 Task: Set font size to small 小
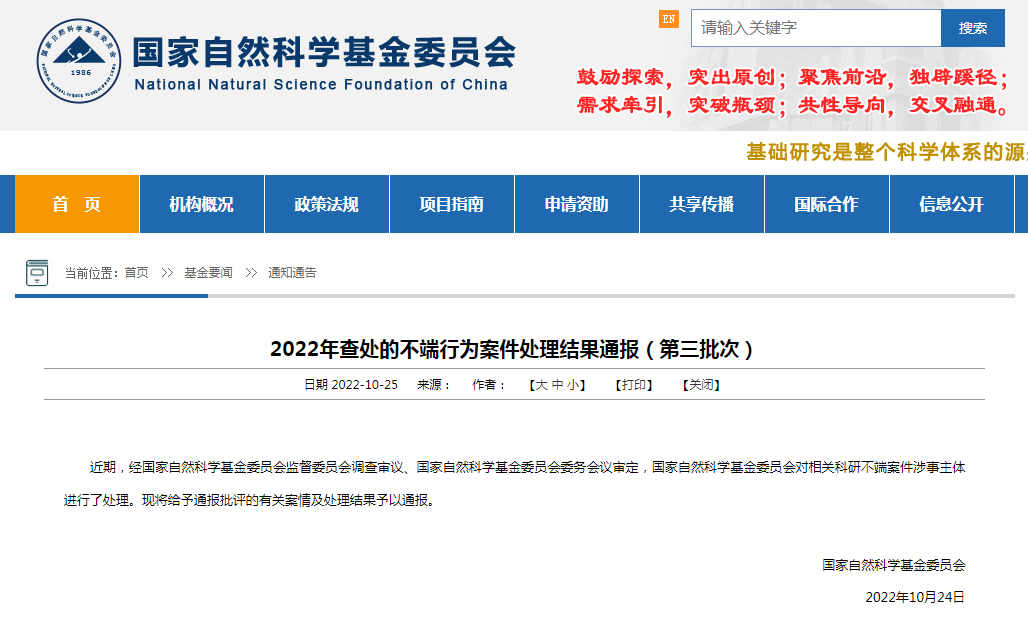(x=573, y=385)
